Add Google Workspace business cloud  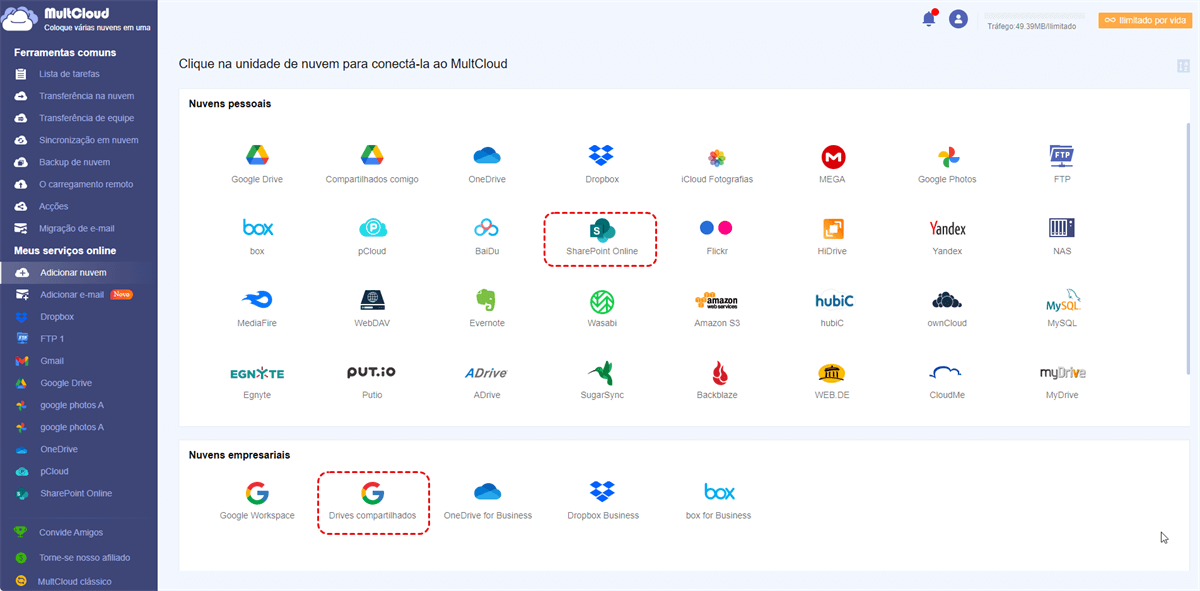coord(257,501)
